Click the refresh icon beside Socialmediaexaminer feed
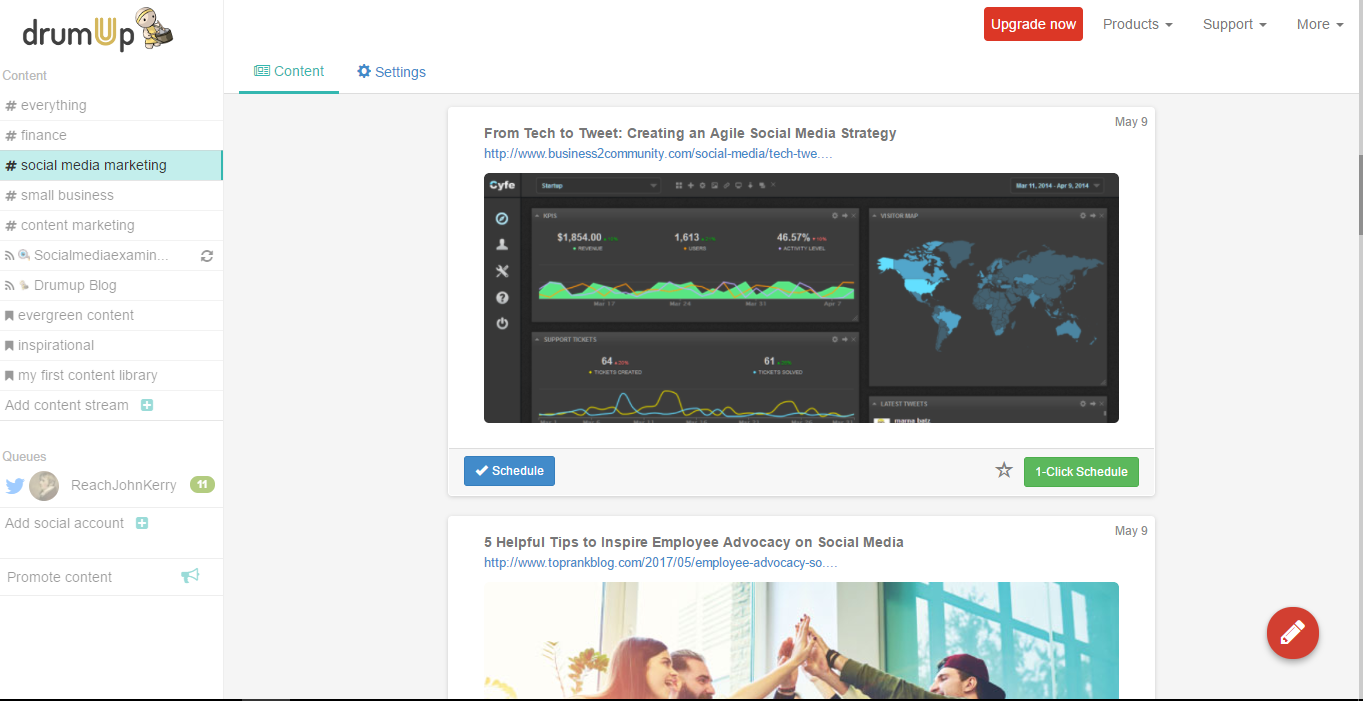Image resolution: width=1363 pixels, height=701 pixels. coord(207,256)
